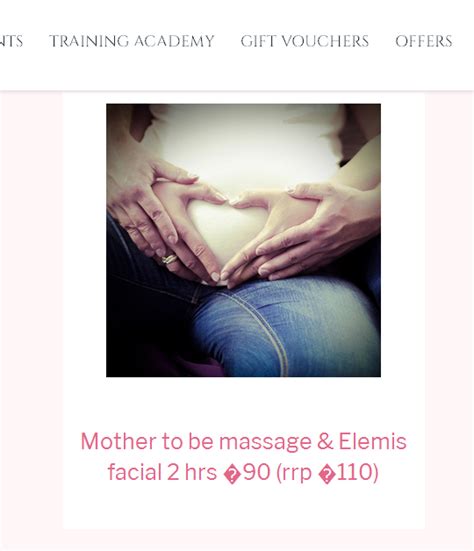Click the wedding ring in the photo
Image resolution: width=474 pixels, height=551 pixels.
(x=169, y=259)
